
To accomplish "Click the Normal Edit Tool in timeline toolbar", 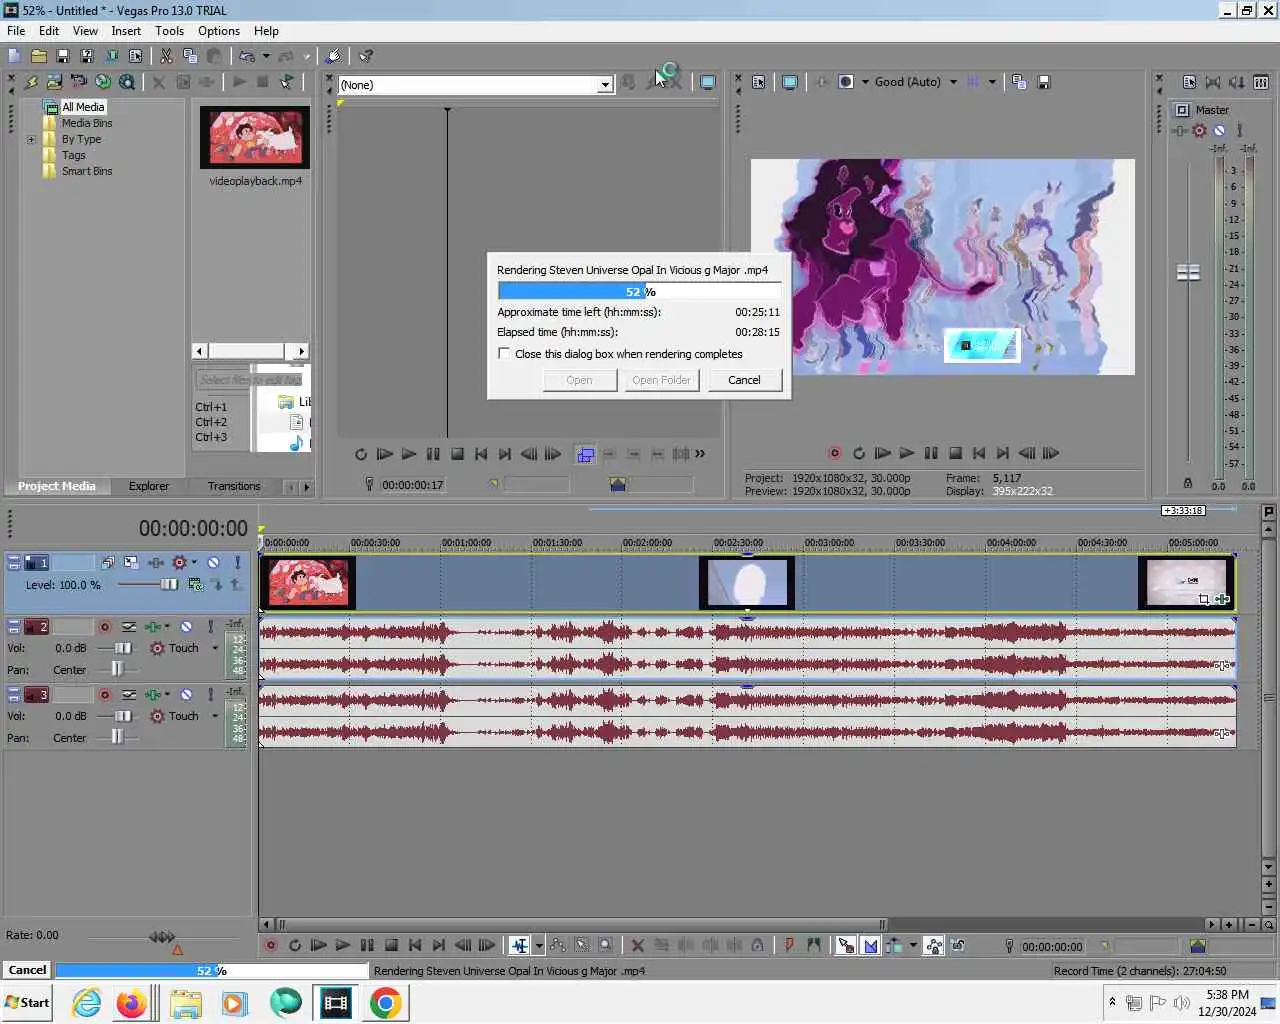I will (x=519, y=945).
